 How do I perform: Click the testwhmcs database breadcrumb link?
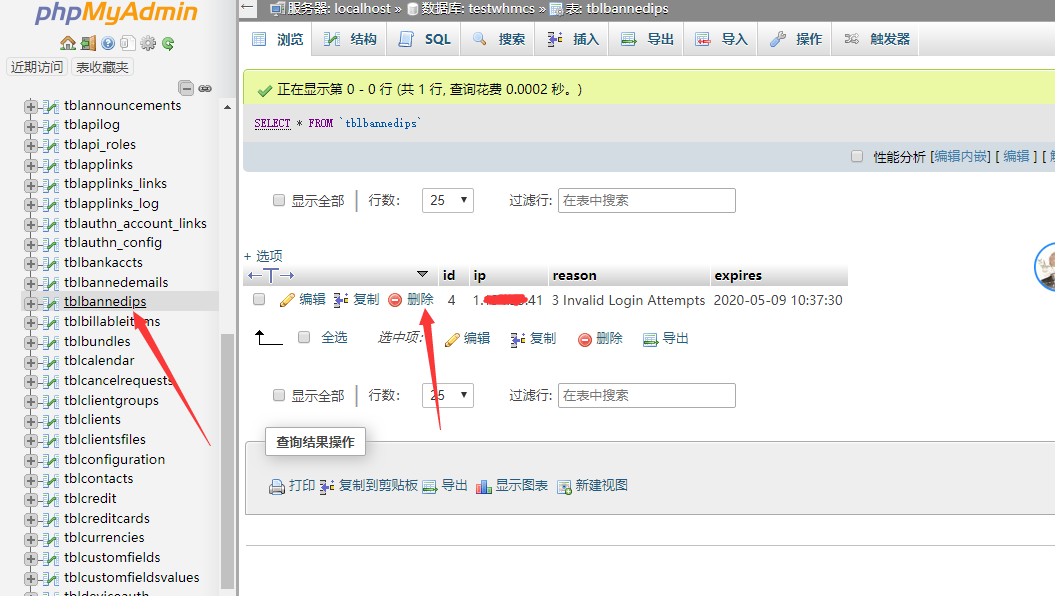[501, 9]
